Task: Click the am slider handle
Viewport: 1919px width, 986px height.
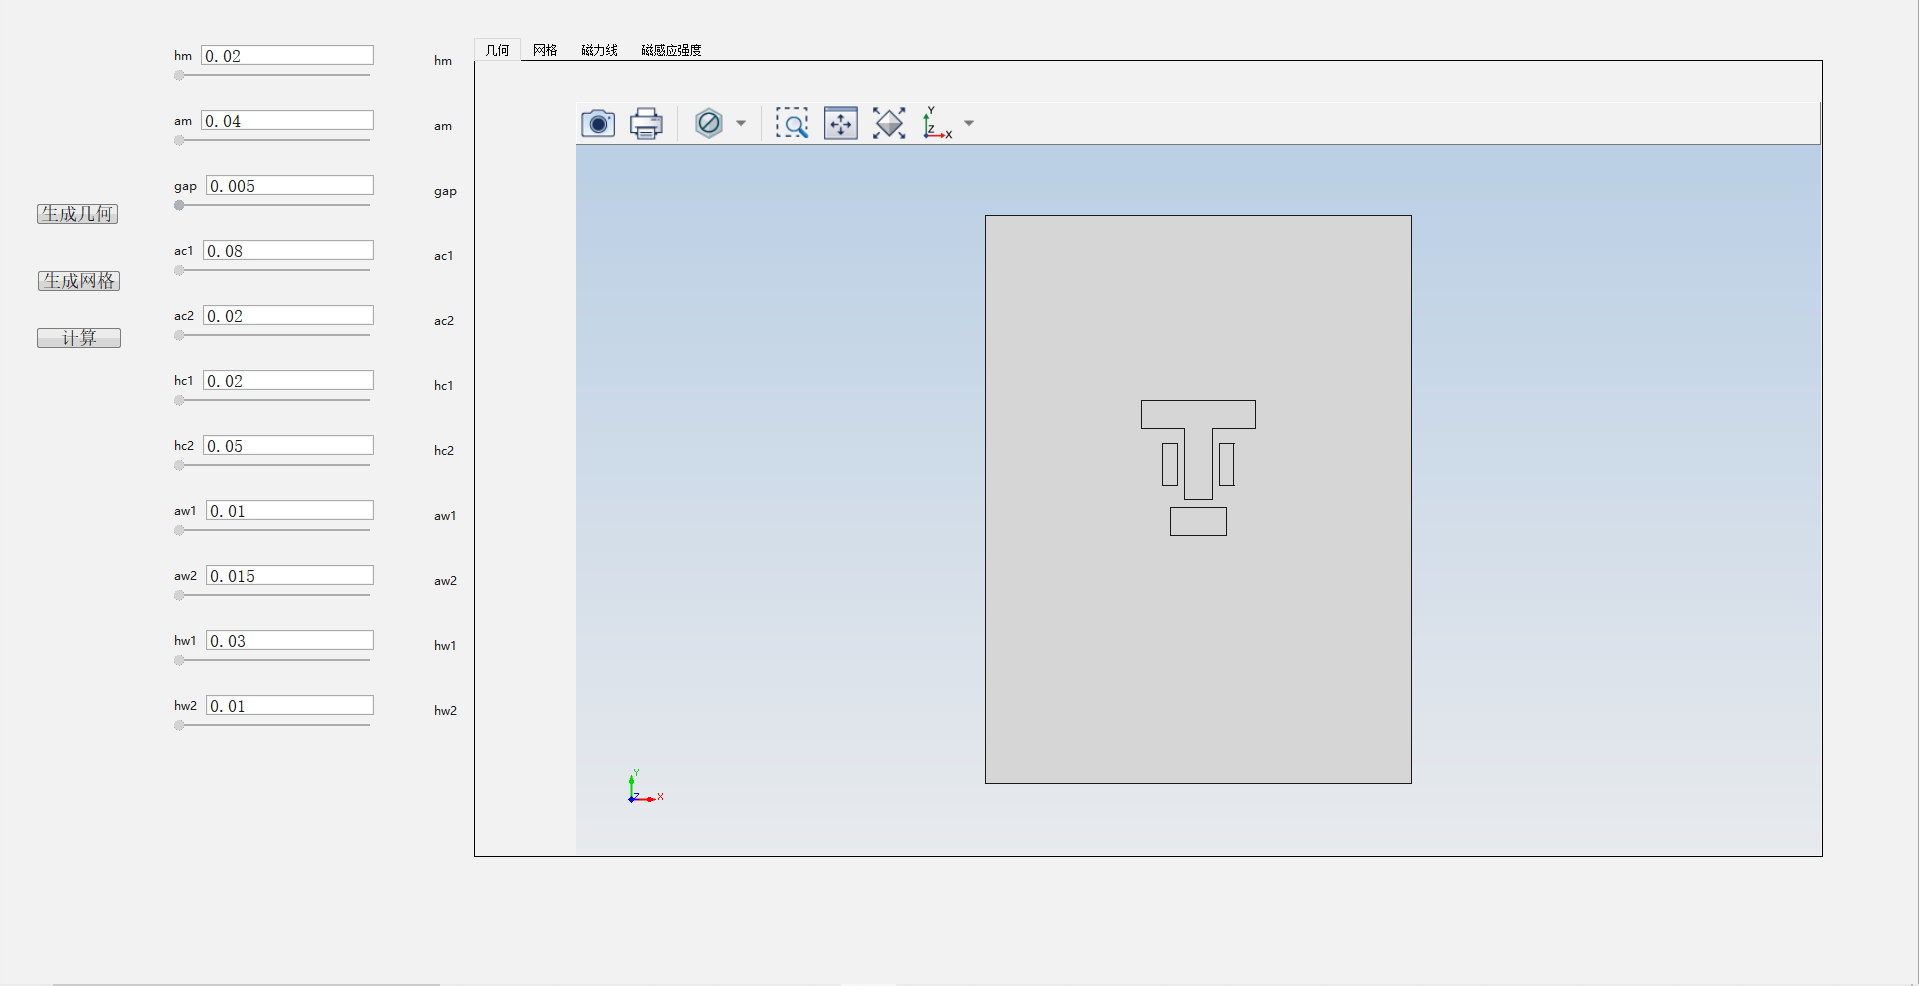Action: pyautogui.click(x=179, y=140)
